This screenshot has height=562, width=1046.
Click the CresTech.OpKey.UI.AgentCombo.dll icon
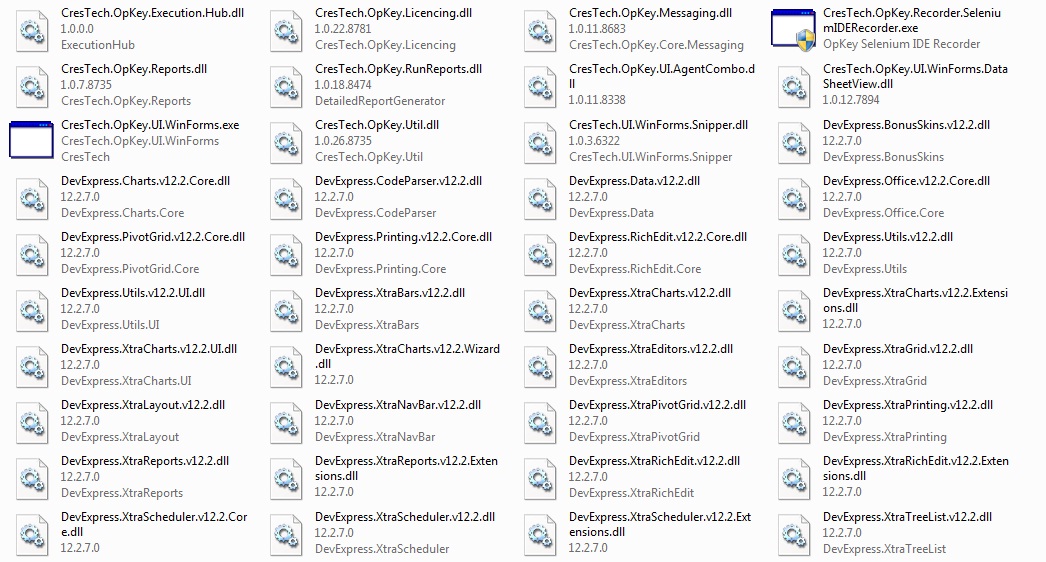[x=540, y=87]
